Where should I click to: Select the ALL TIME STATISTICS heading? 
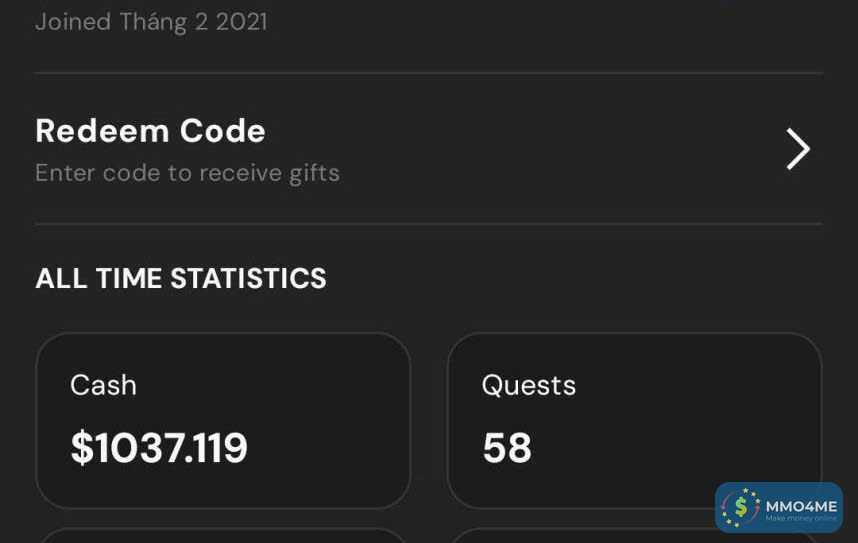click(x=181, y=279)
